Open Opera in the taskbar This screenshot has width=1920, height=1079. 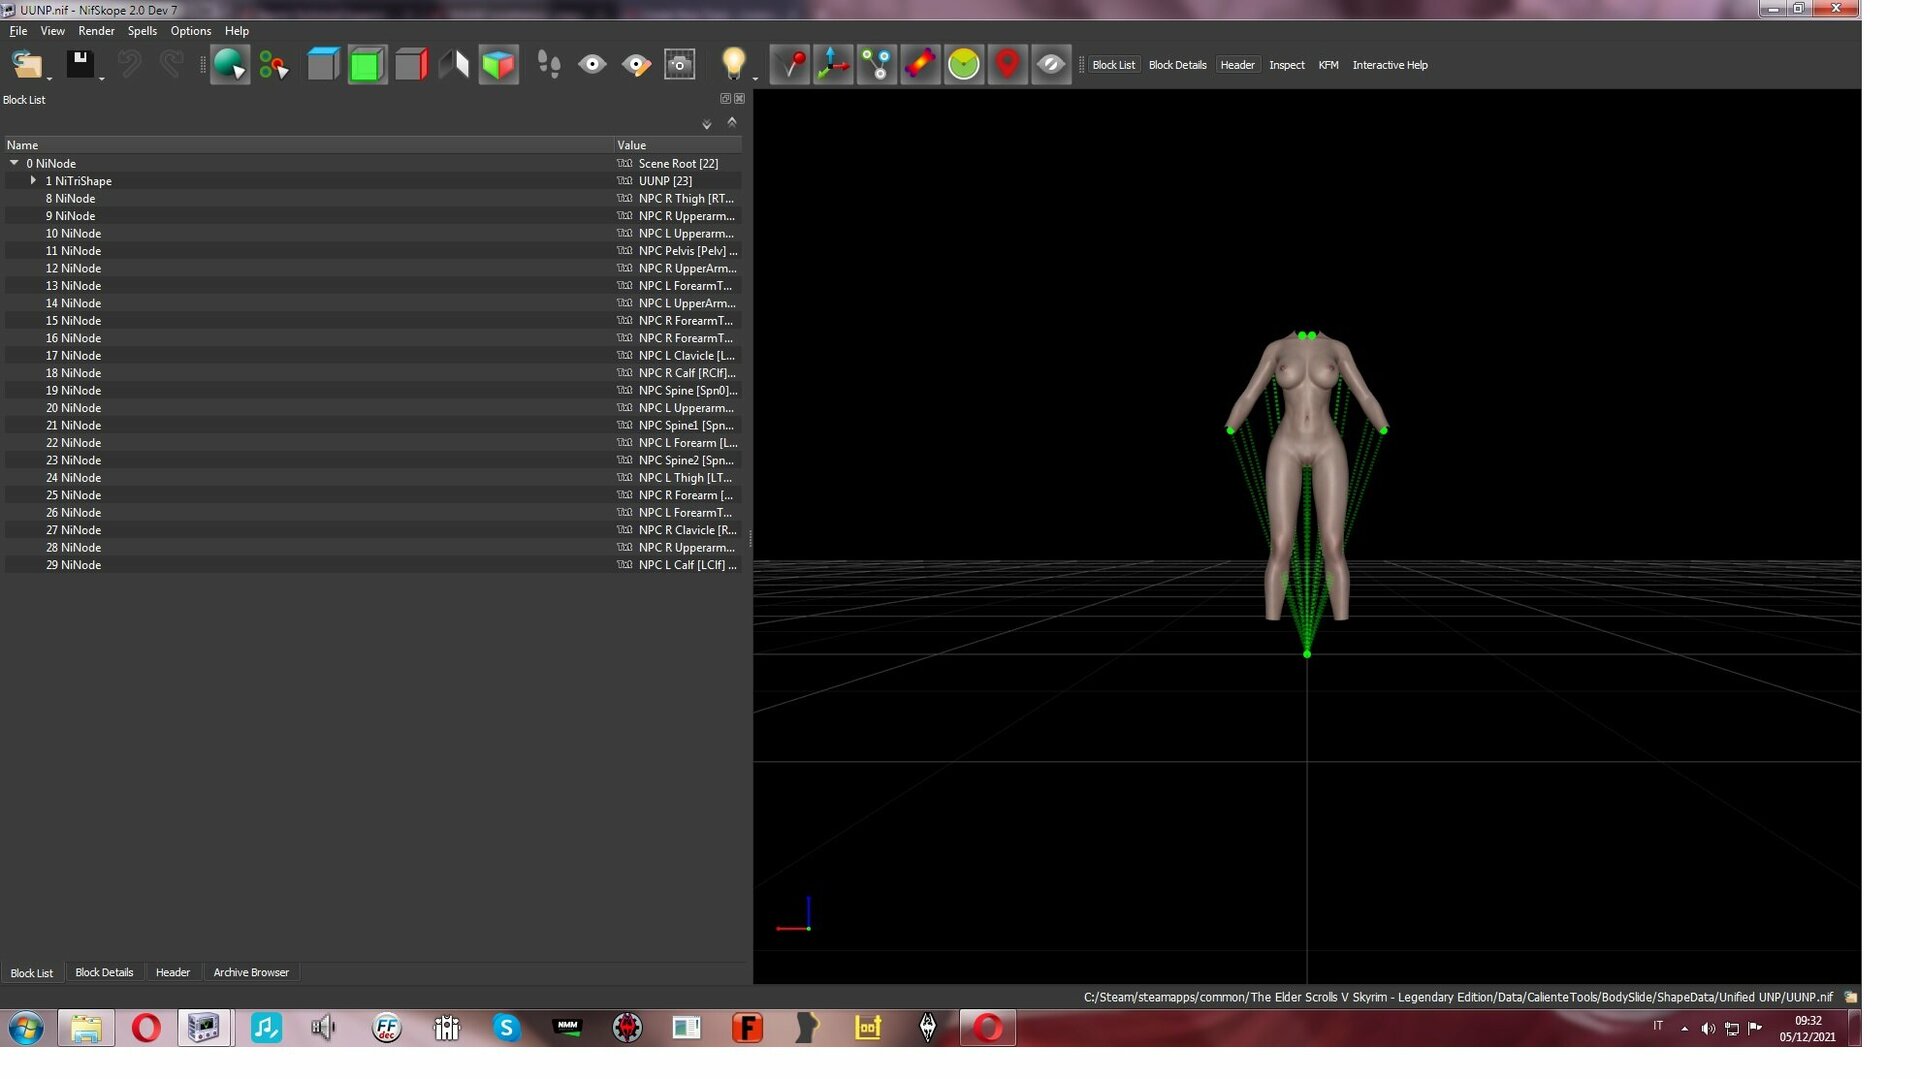coord(146,1028)
